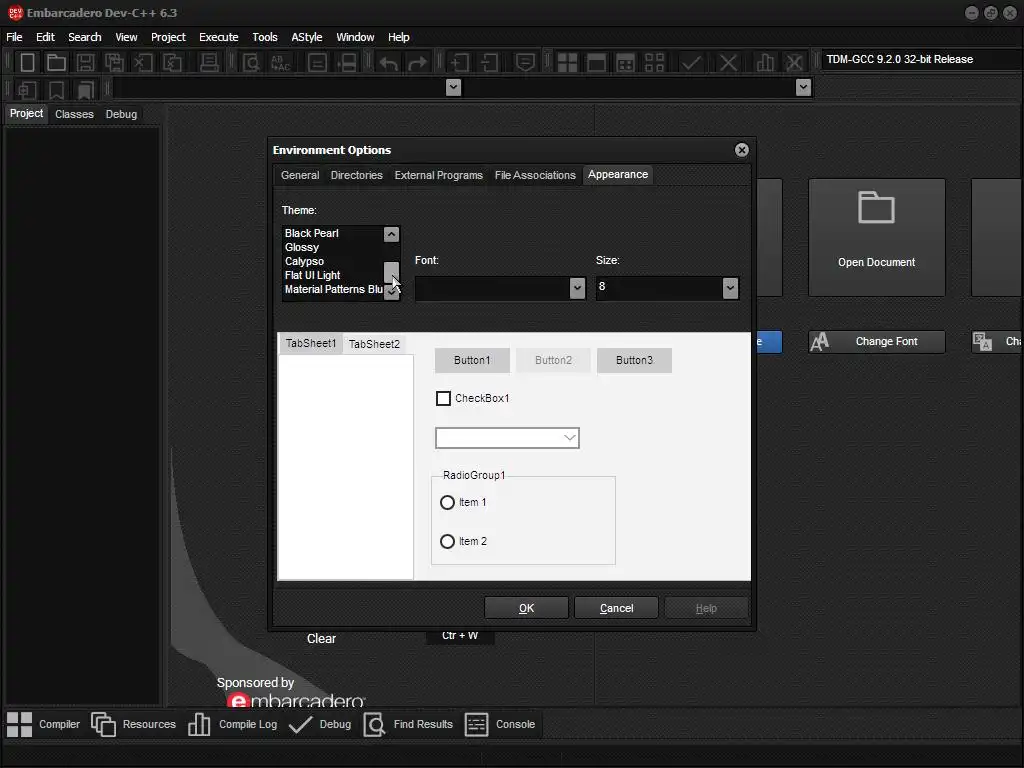The image size is (1024, 768).
Task: Click the Cancel button
Action: (616, 608)
